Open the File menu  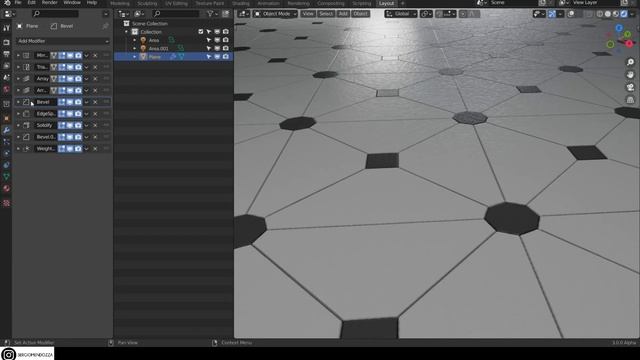18,2
